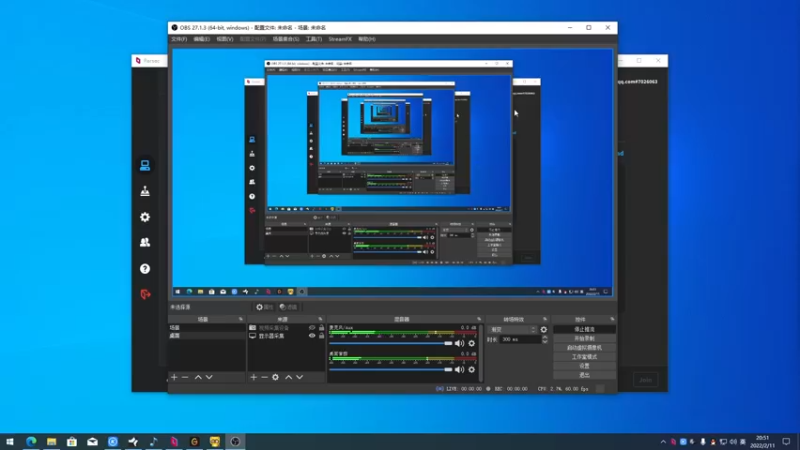Open the 工具(T) menu
This screenshot has height=450, width=800.
(x=314, y=39)
